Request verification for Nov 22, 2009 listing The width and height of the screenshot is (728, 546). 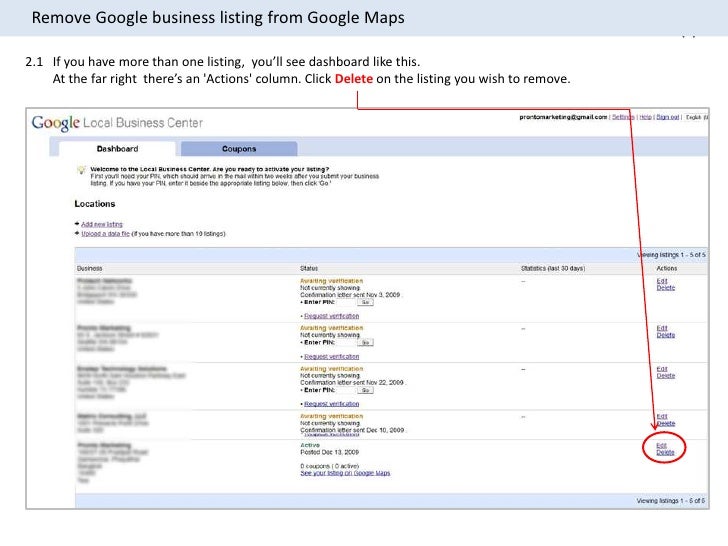click(x=332, y=404)
